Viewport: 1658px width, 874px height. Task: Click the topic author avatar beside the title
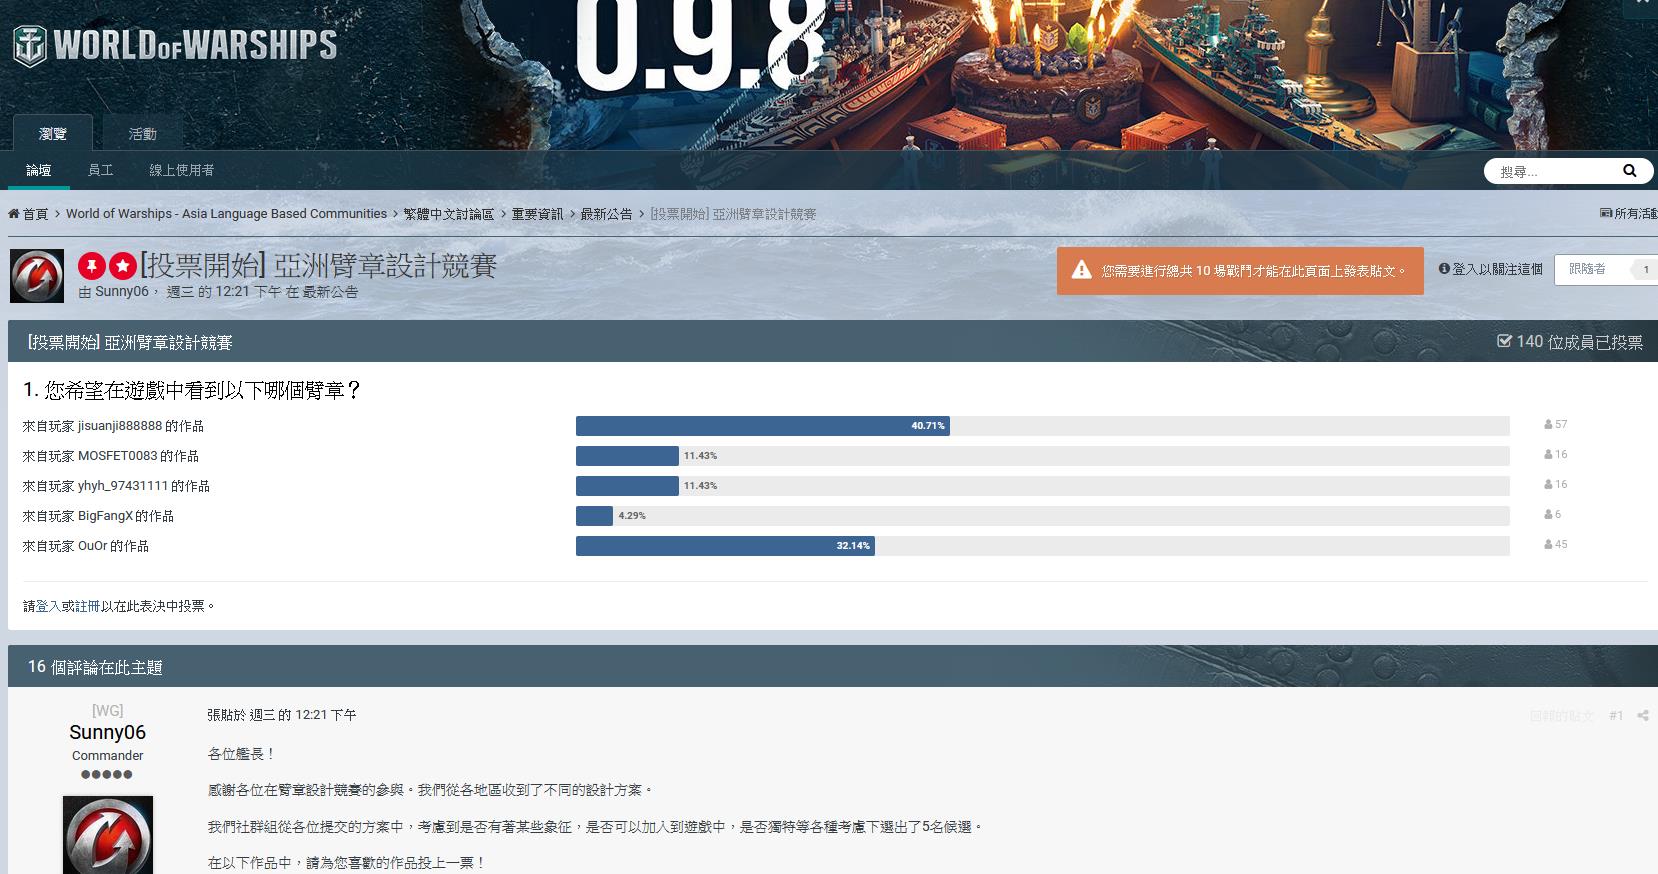37,276
